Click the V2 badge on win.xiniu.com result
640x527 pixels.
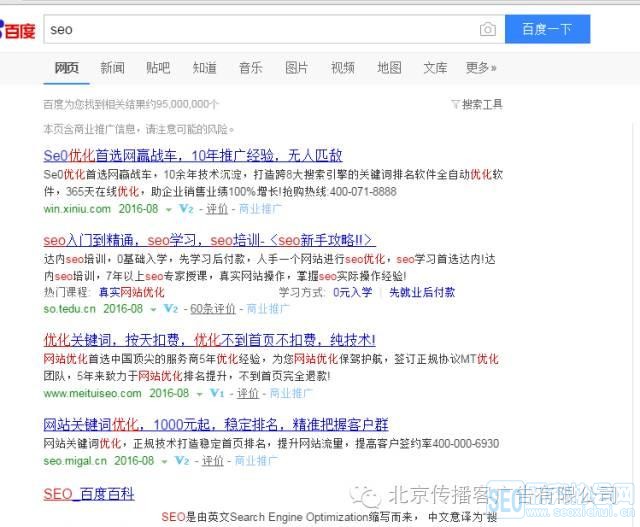pos(186,209)
